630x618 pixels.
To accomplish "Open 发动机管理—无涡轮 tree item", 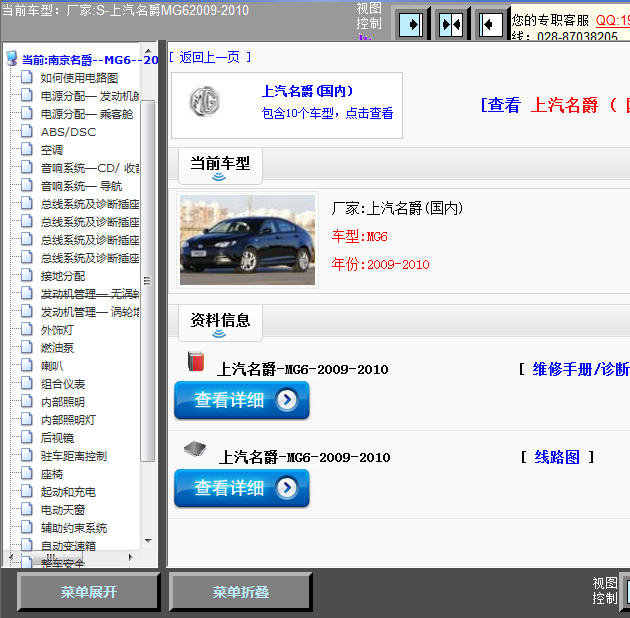I will point(90,294).
